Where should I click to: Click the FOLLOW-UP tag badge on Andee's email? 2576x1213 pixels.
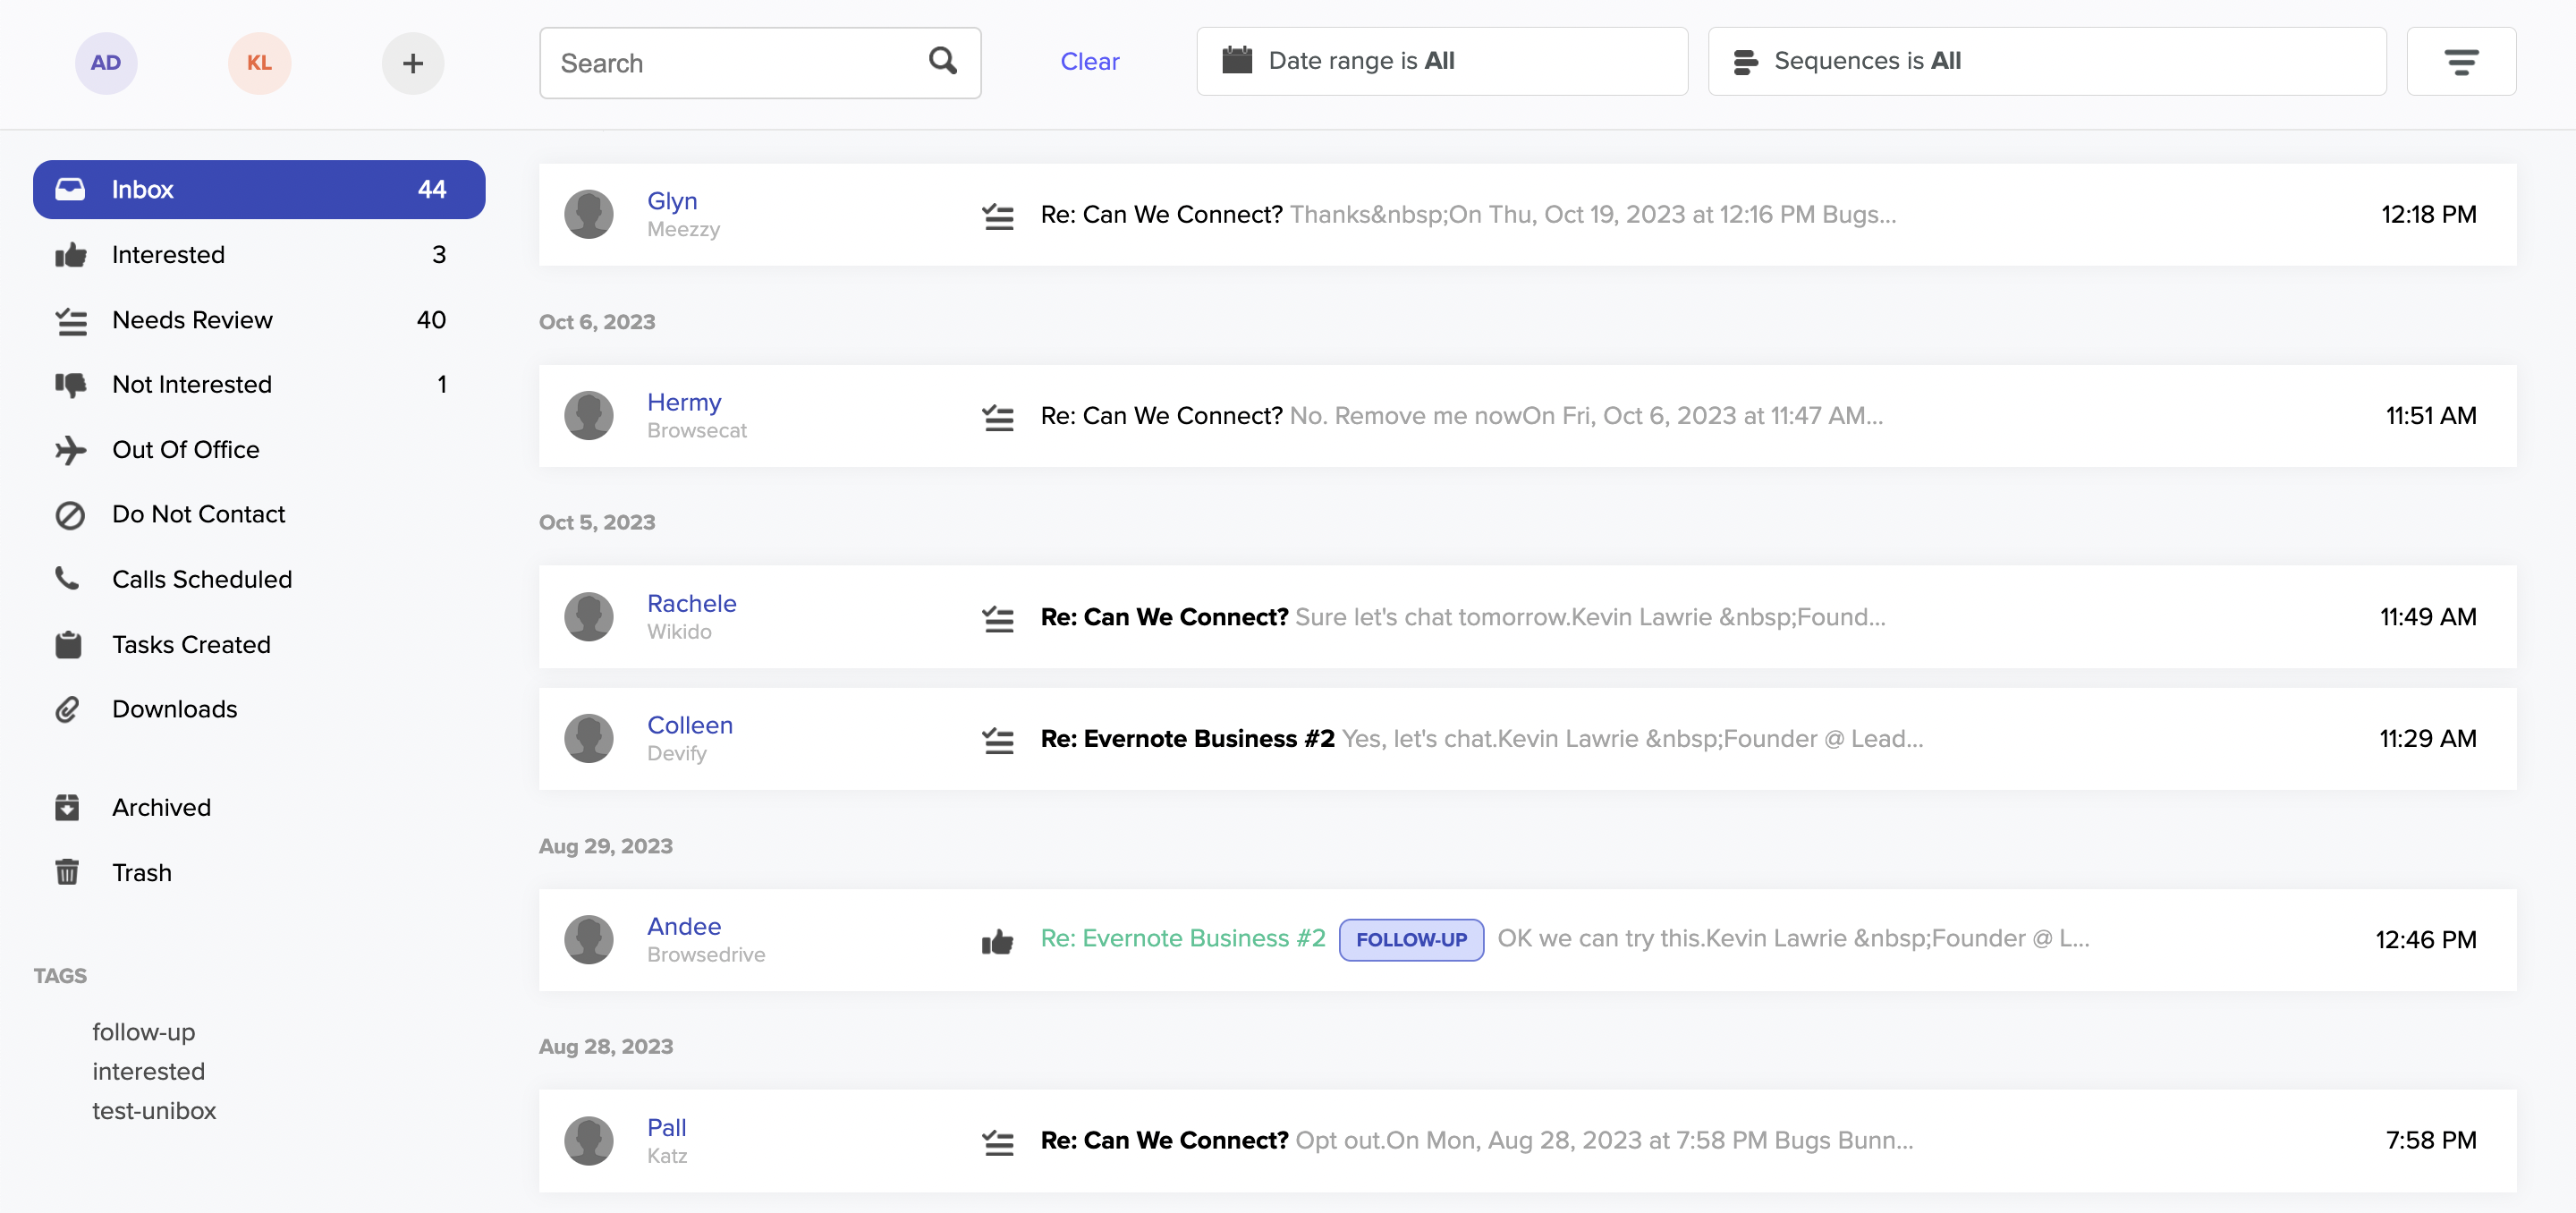click(x=1411, y=940)
